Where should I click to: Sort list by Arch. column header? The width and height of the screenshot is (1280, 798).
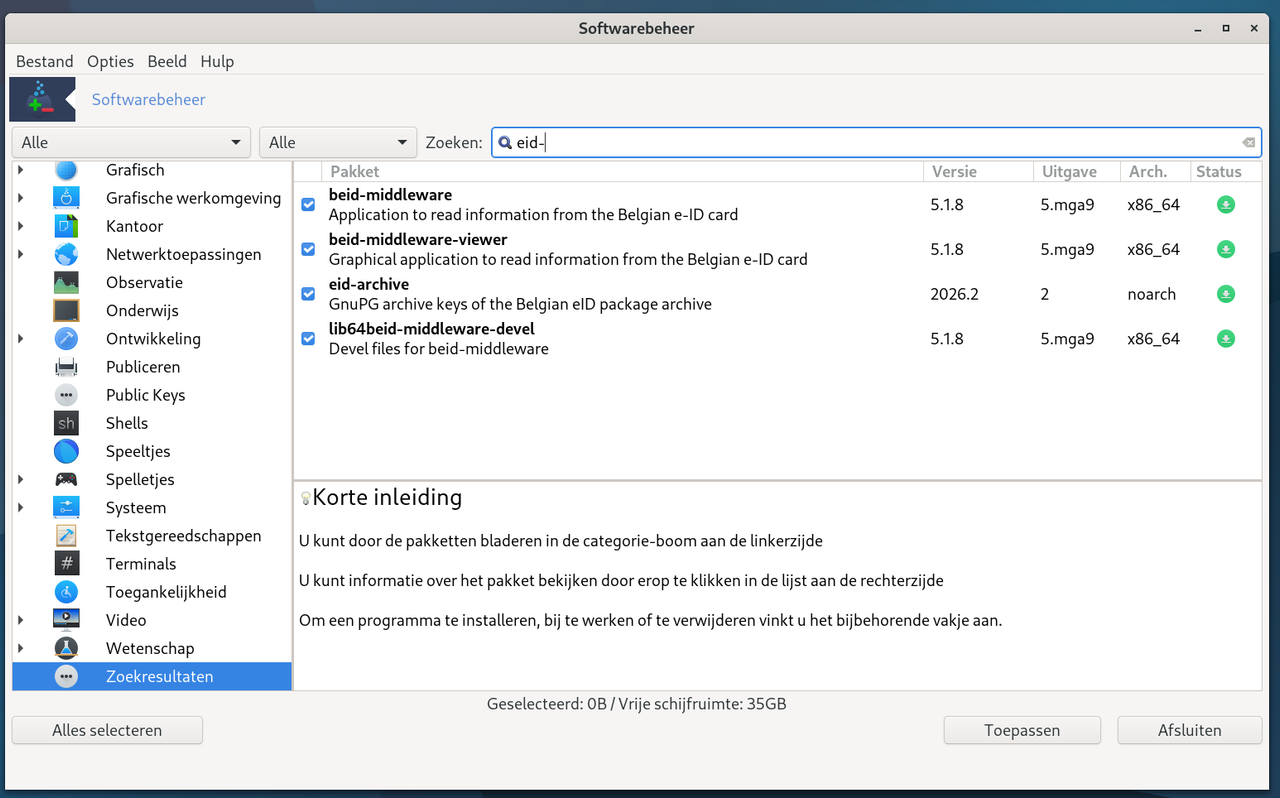click(x=1155, y=171)
